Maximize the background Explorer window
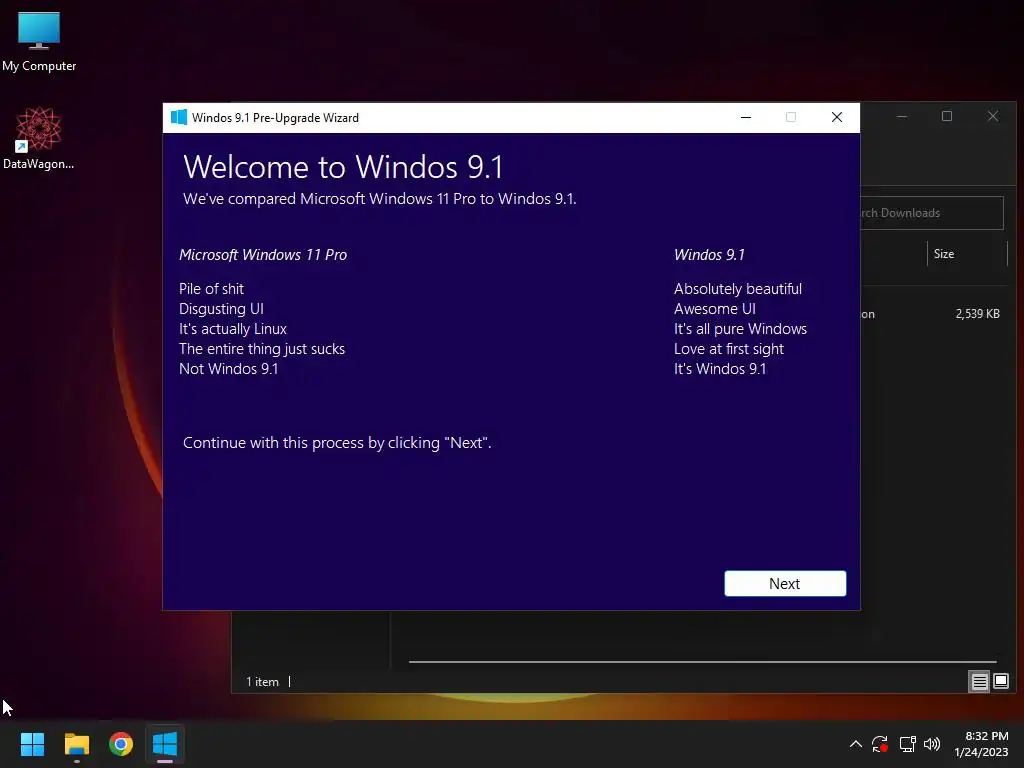The width and height of the screenshot is (1024, 768). coord(947,116)
